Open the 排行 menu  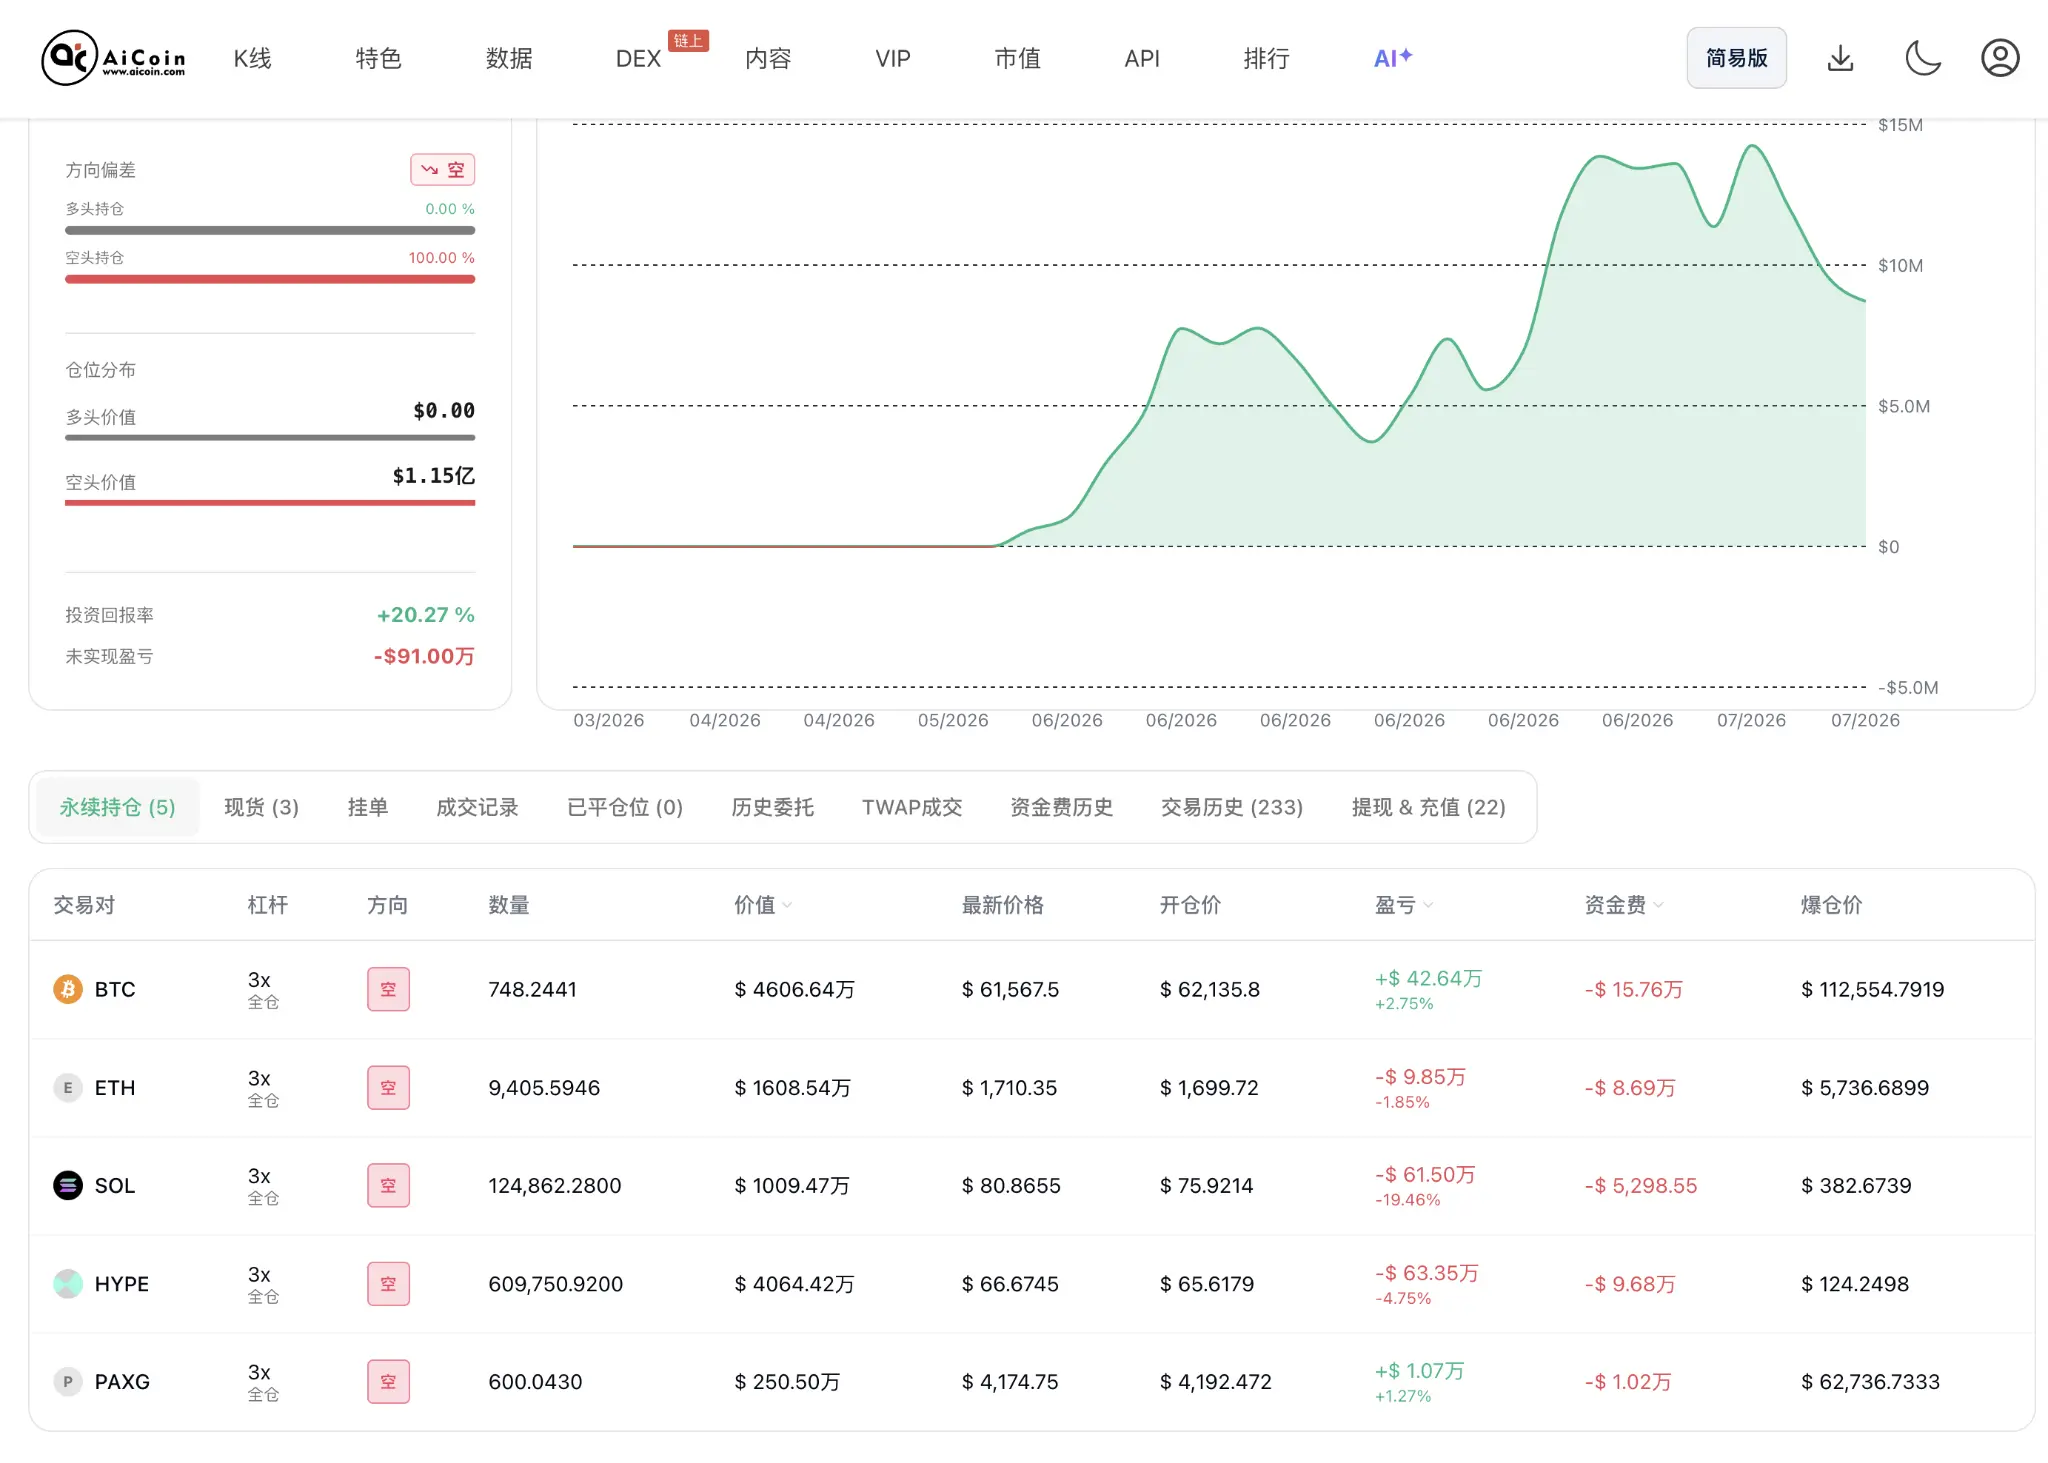(x=1266, y=59)
